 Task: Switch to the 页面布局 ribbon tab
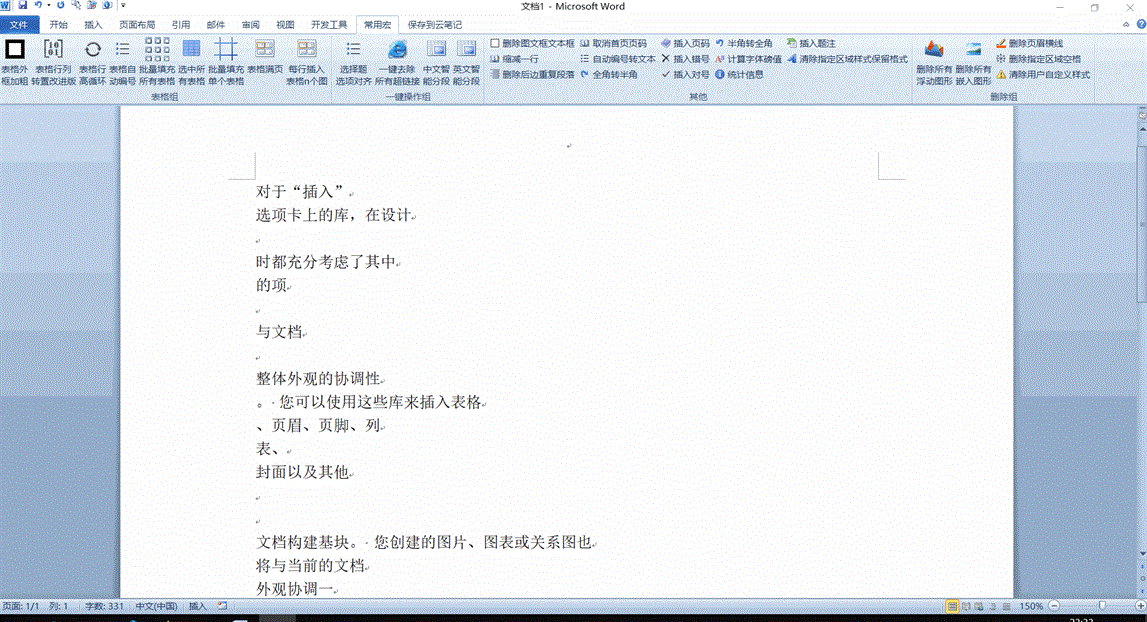click(136, 24)
